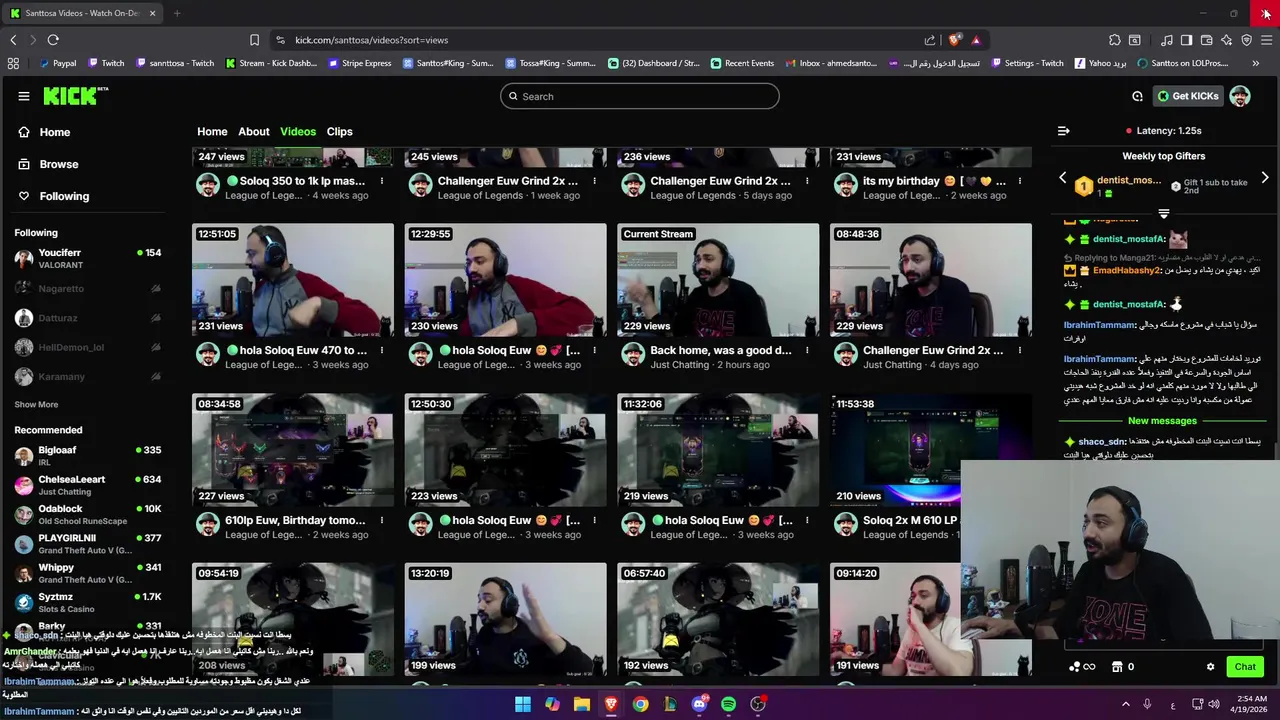Click shaco_sdn username in chat
Screen dimensions: 1280x720
click(1102, 441)
